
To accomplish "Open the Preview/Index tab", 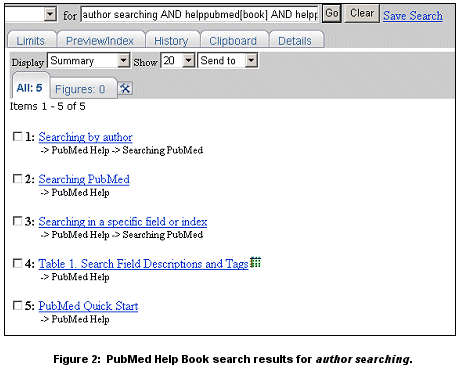I will (101, 40).
